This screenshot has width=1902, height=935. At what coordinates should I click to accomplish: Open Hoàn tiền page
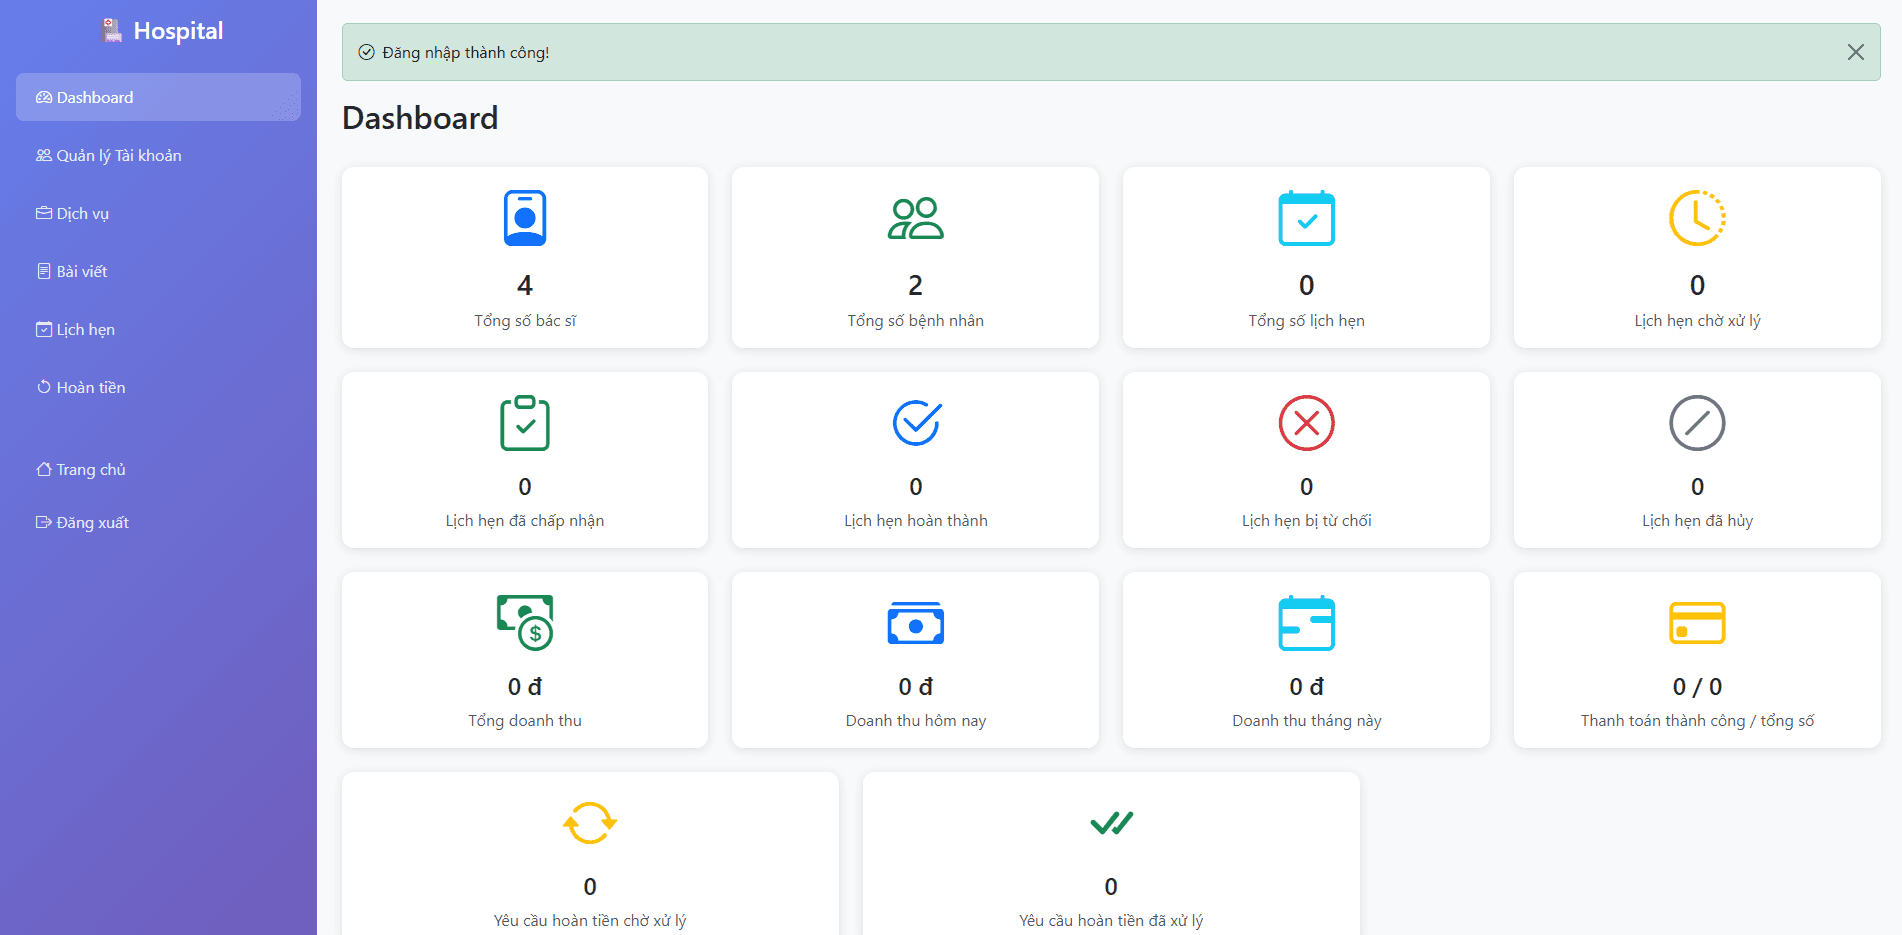[x=158, y=387]
